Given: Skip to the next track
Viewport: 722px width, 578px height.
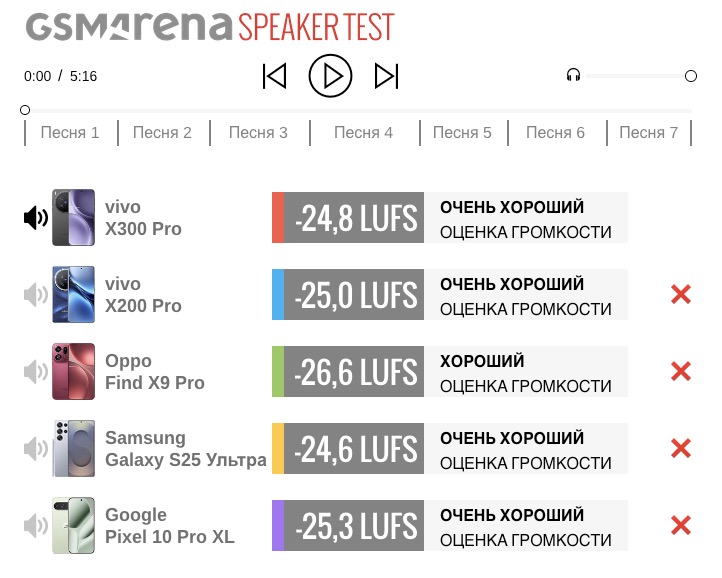Looking at the screenshot, I should click(x=386, y=76).
